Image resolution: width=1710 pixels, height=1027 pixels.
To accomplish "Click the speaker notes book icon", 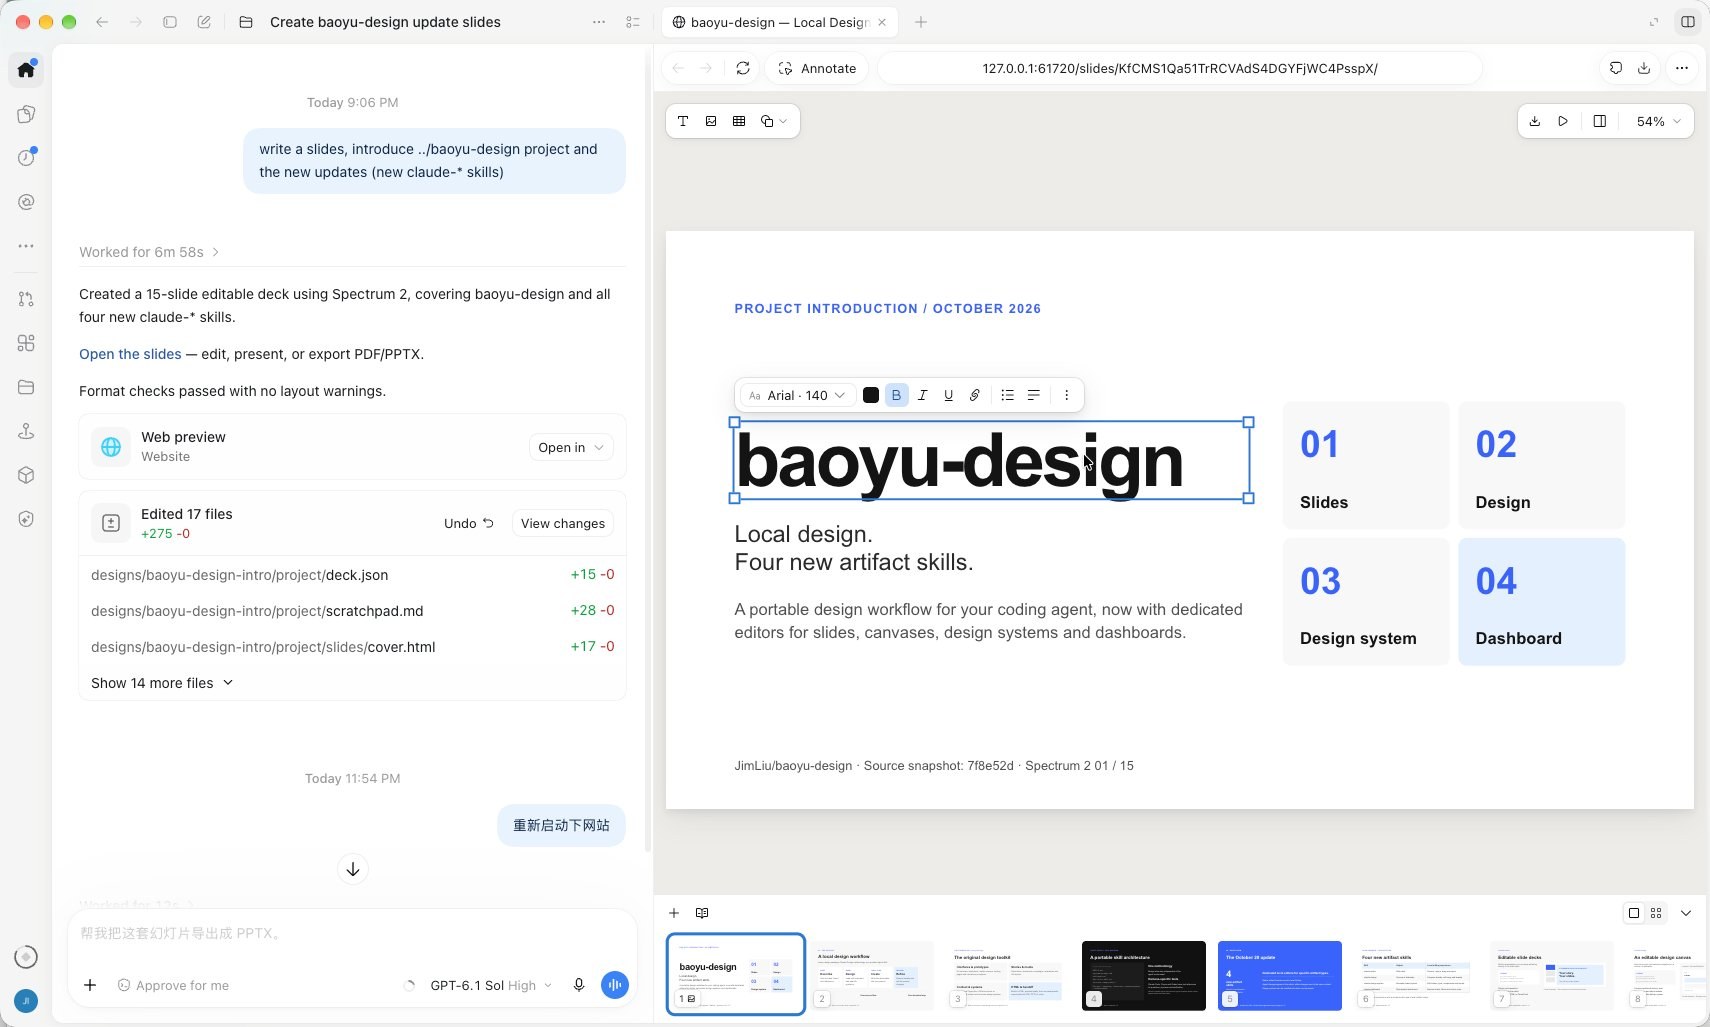I will coord(702,913).
